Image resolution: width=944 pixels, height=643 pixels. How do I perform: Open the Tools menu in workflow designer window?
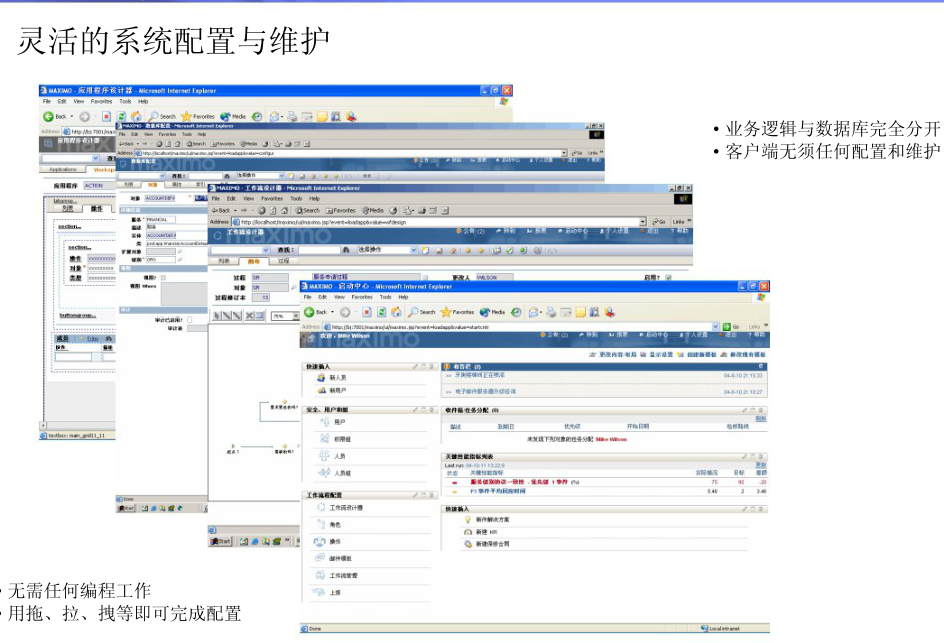click(296, 198)
